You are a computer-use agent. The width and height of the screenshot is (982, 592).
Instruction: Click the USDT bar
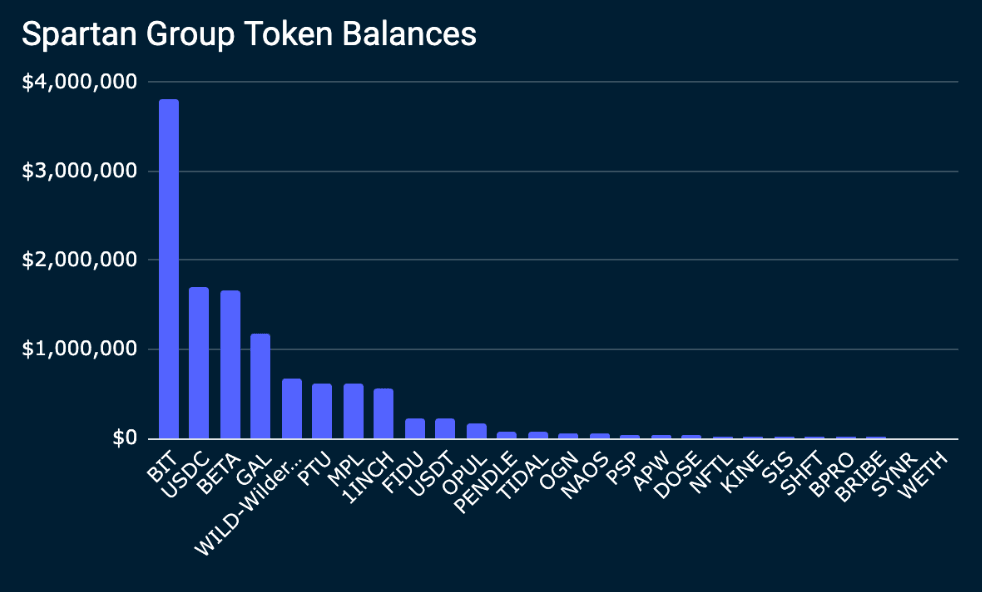pyautogui.click(x=445, y=428)
